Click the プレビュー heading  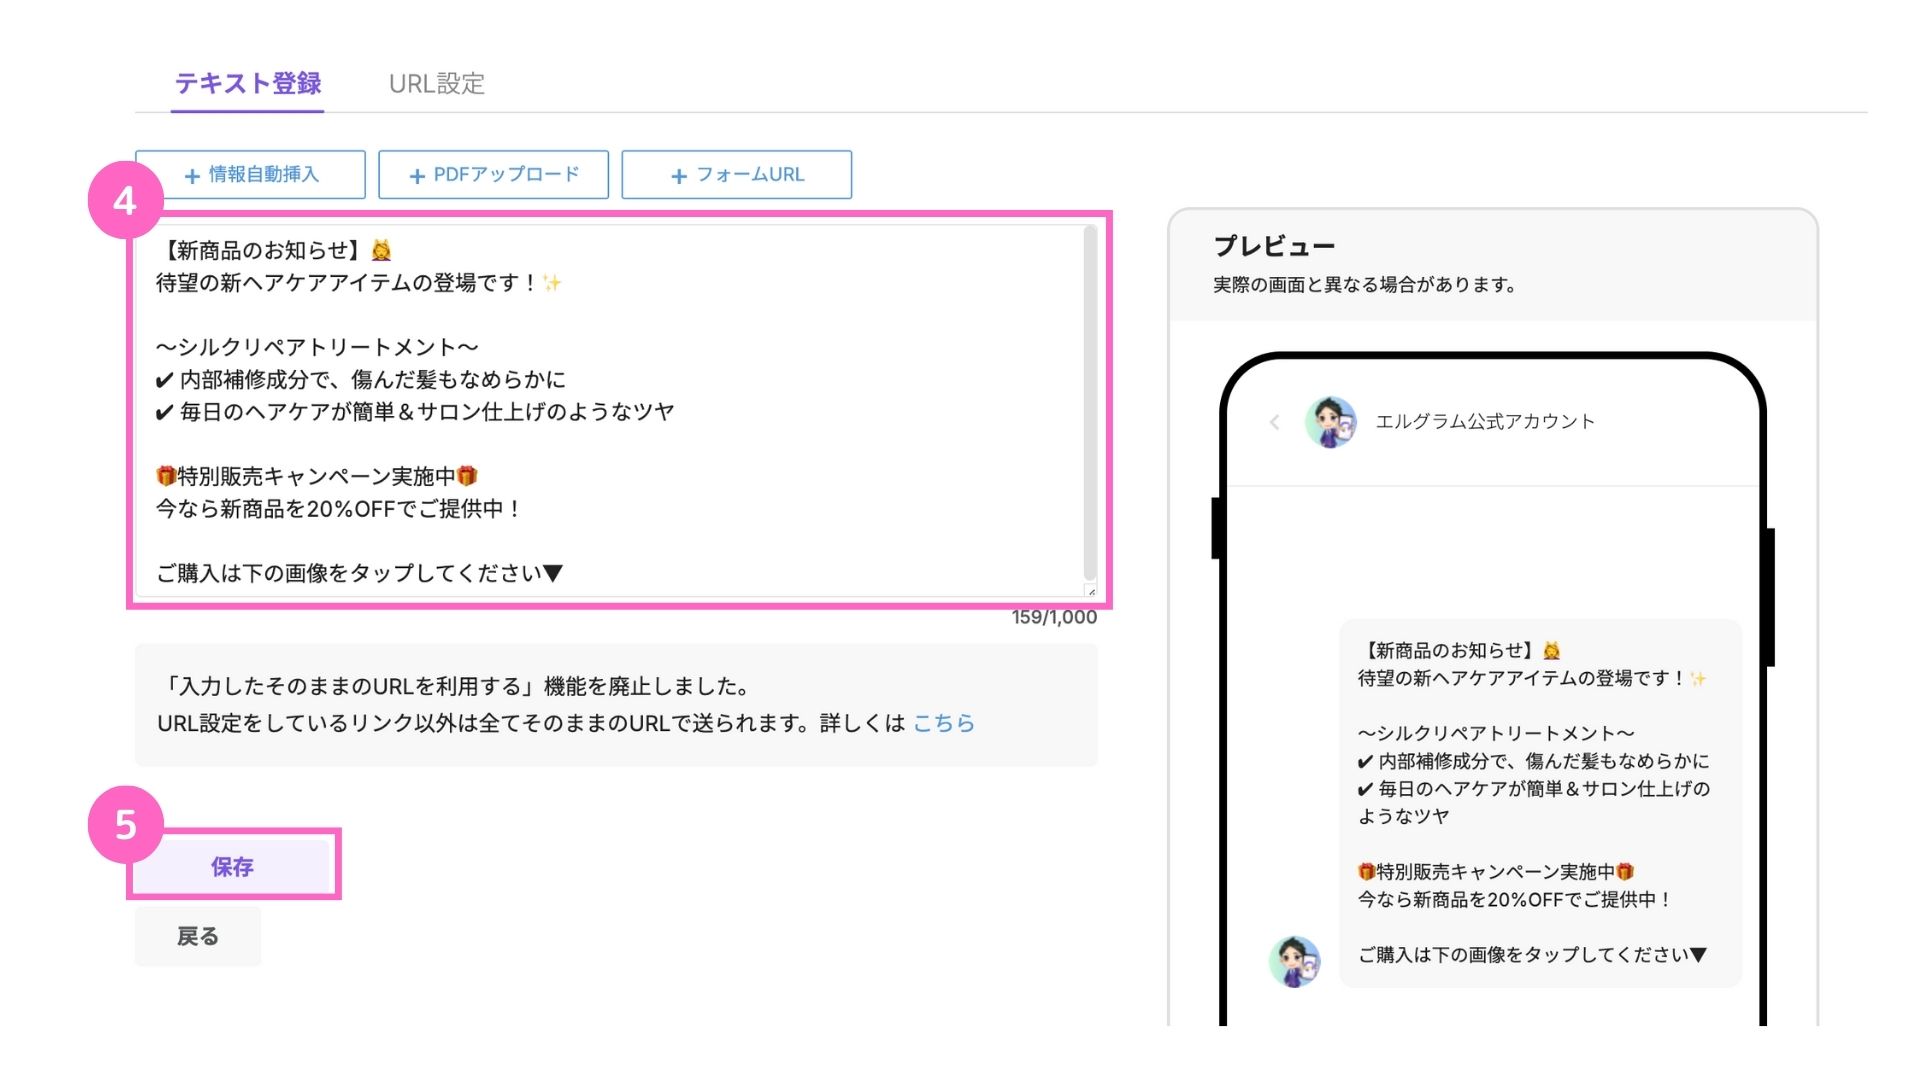[1274, 246]
